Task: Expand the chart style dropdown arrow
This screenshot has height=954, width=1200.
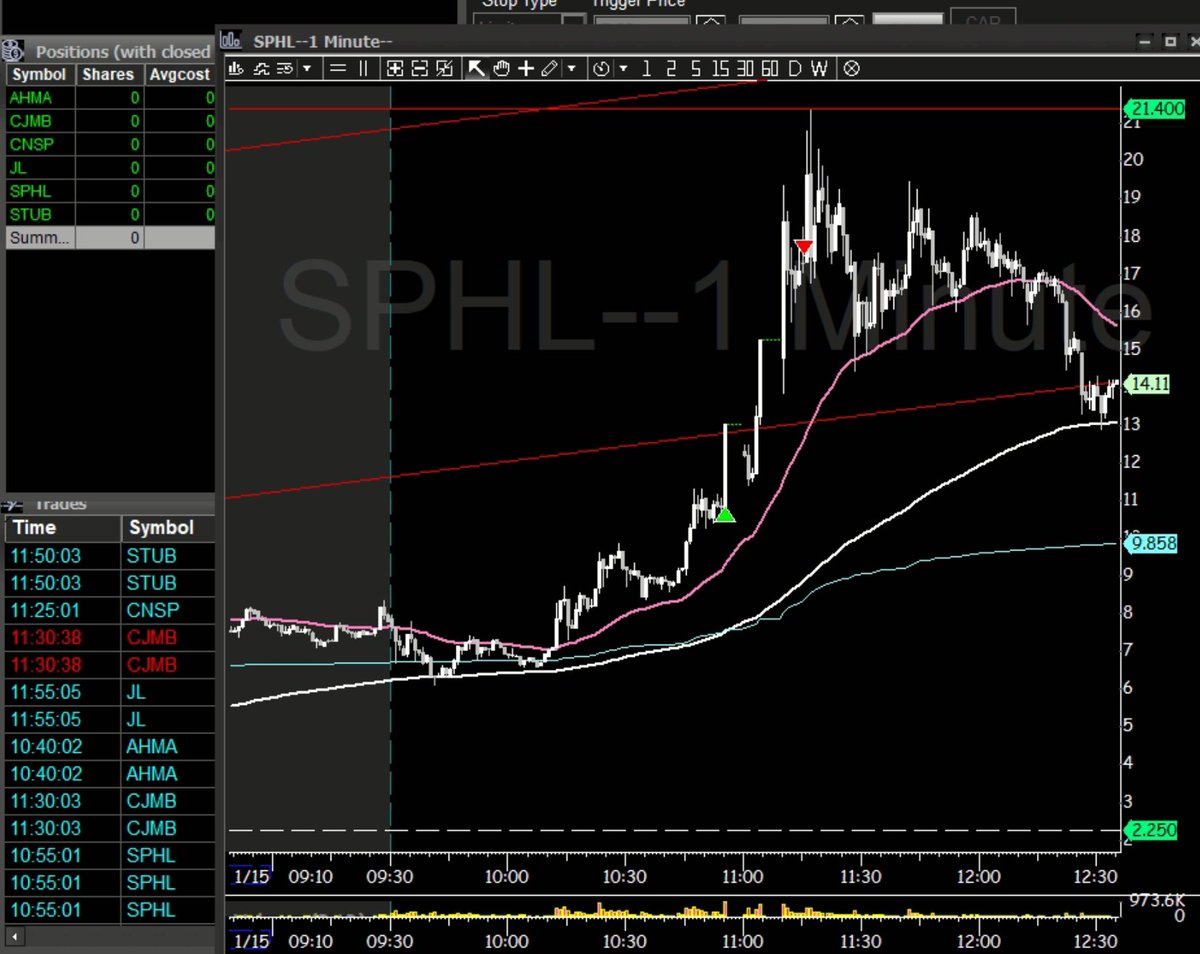Action: [308, 68]
